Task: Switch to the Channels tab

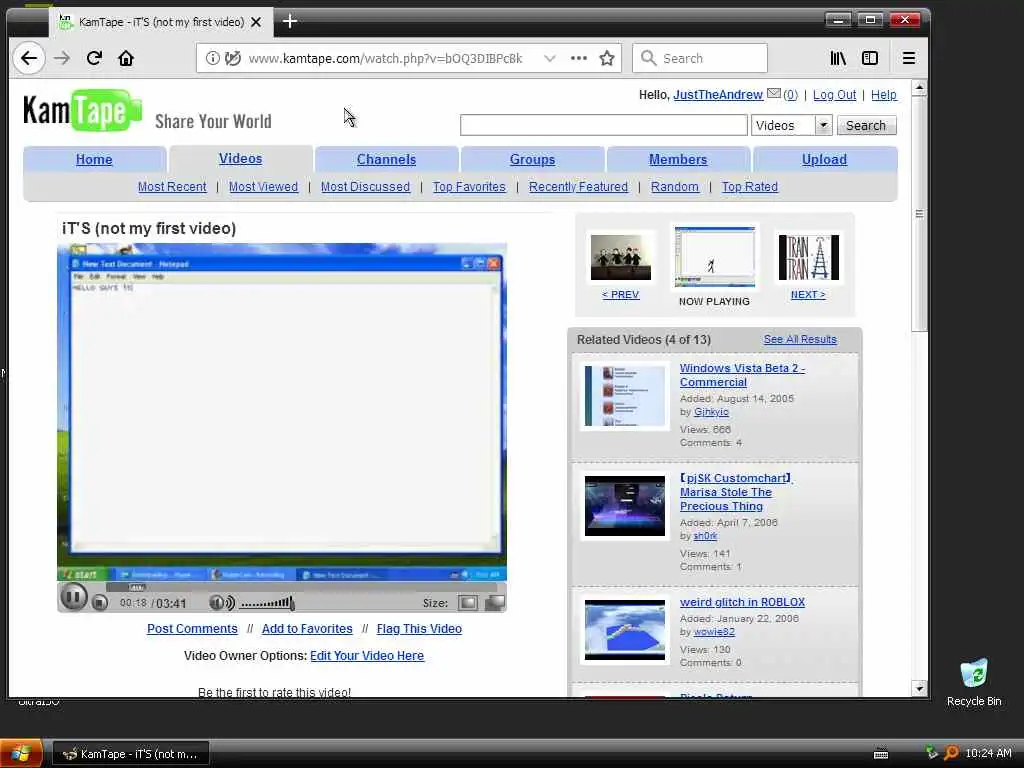Action: [x=386, y=159]
